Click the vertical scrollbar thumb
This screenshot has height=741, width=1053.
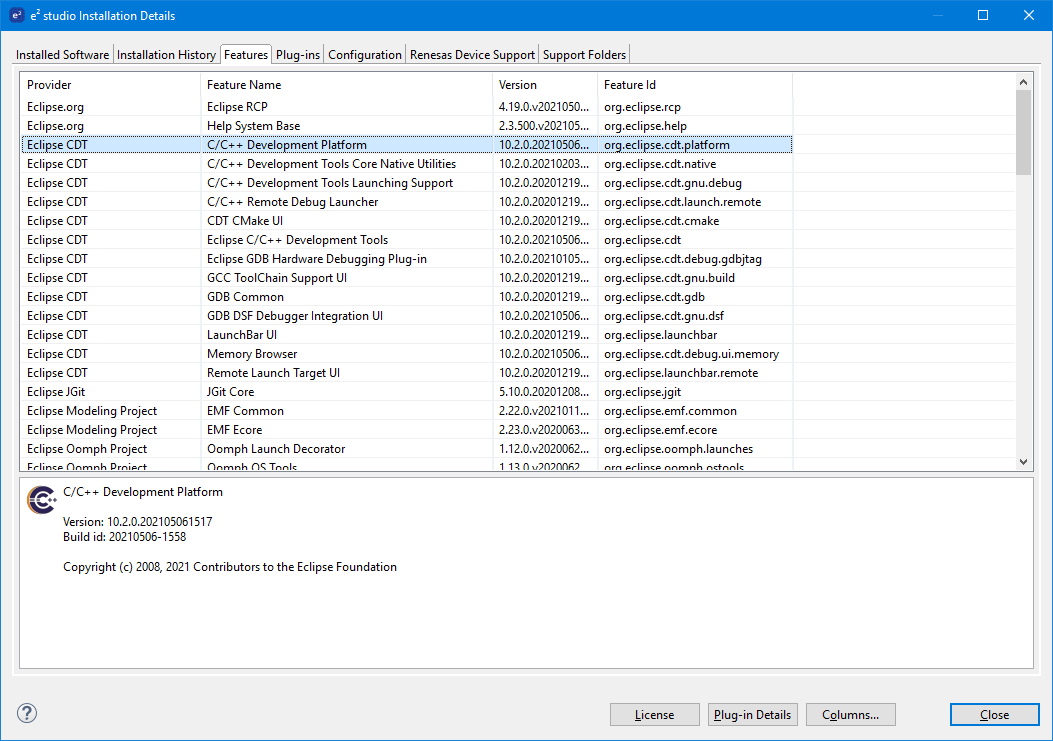coord(1023,132)
